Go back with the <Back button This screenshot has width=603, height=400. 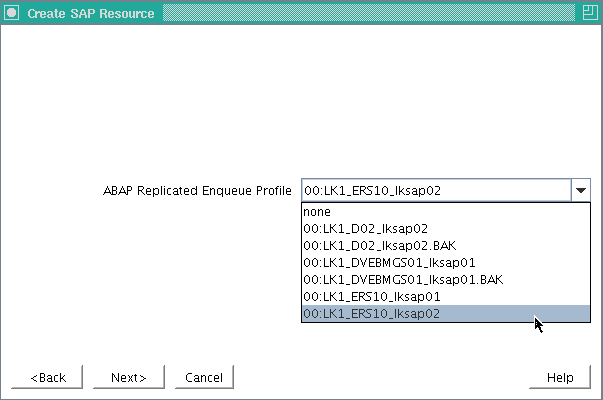point(47,377)
